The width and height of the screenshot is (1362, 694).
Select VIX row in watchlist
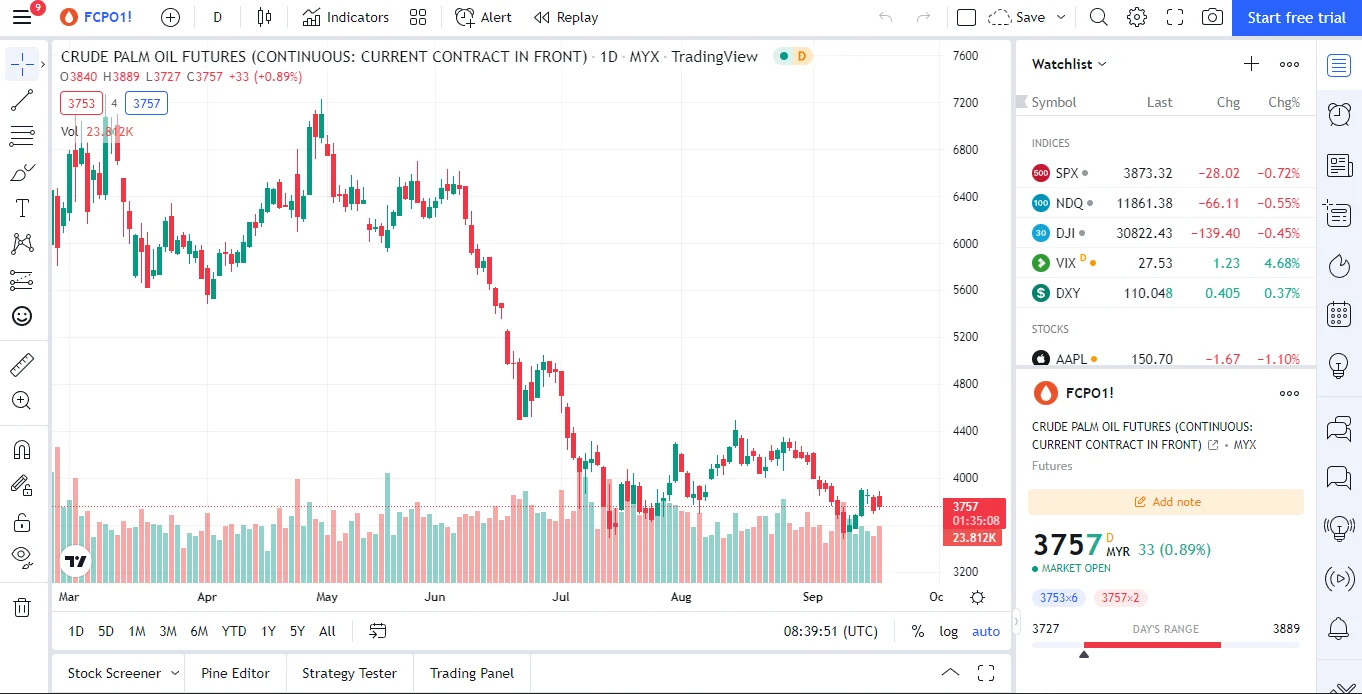[1166, 263]
